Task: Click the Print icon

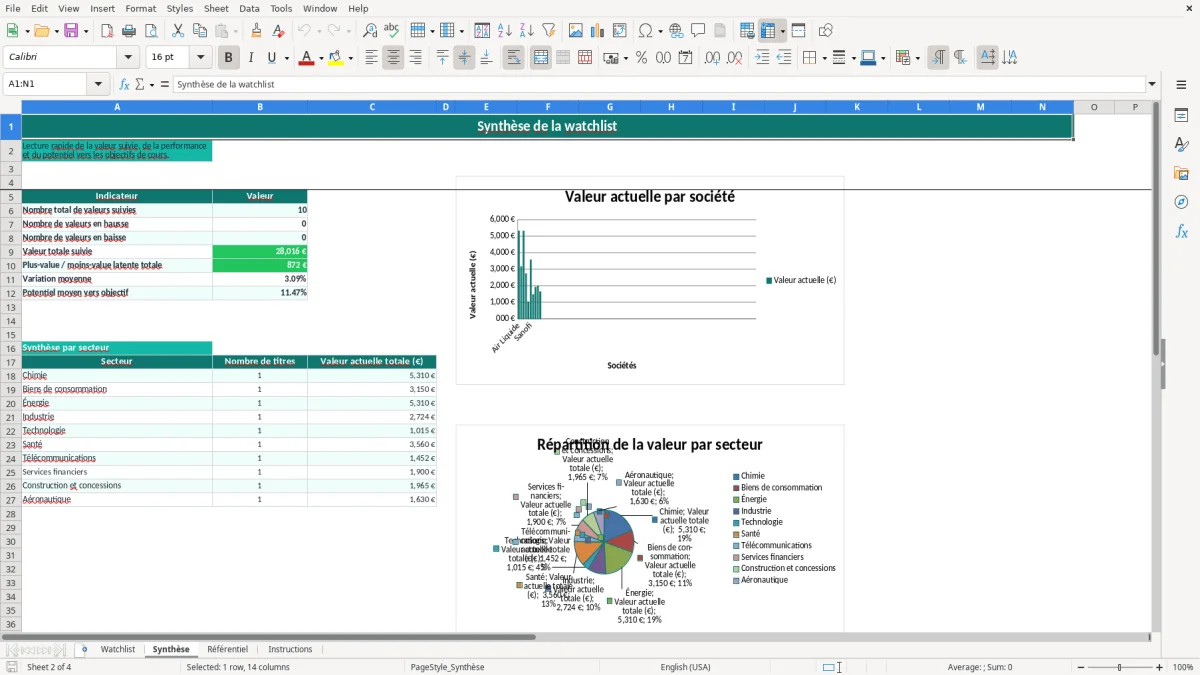Action: 129,31
